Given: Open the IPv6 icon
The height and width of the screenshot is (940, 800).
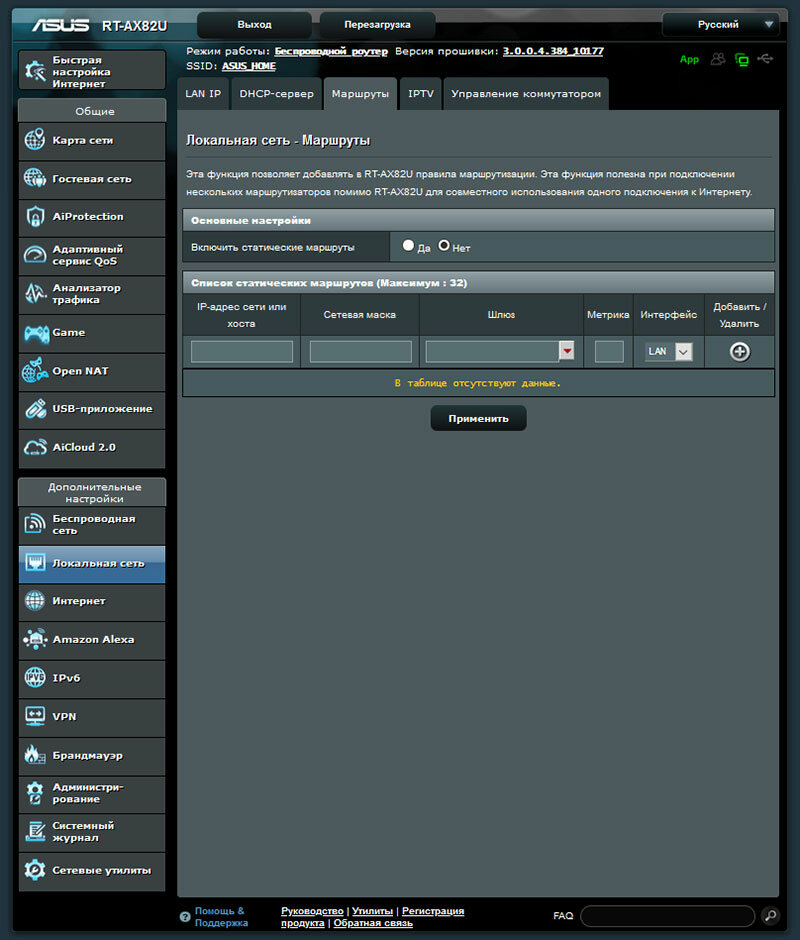Looking at the screenshot, I should tap(35, 677).
